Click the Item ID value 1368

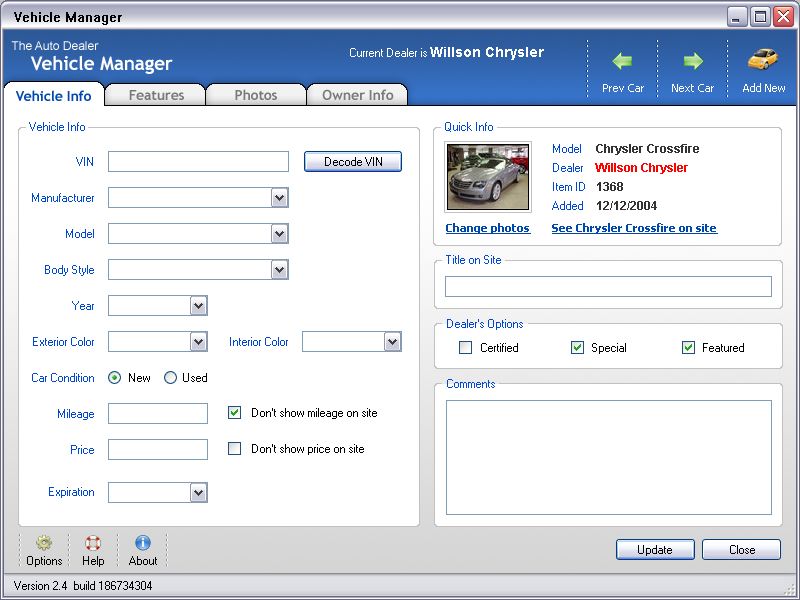click(x=610, y=187)
